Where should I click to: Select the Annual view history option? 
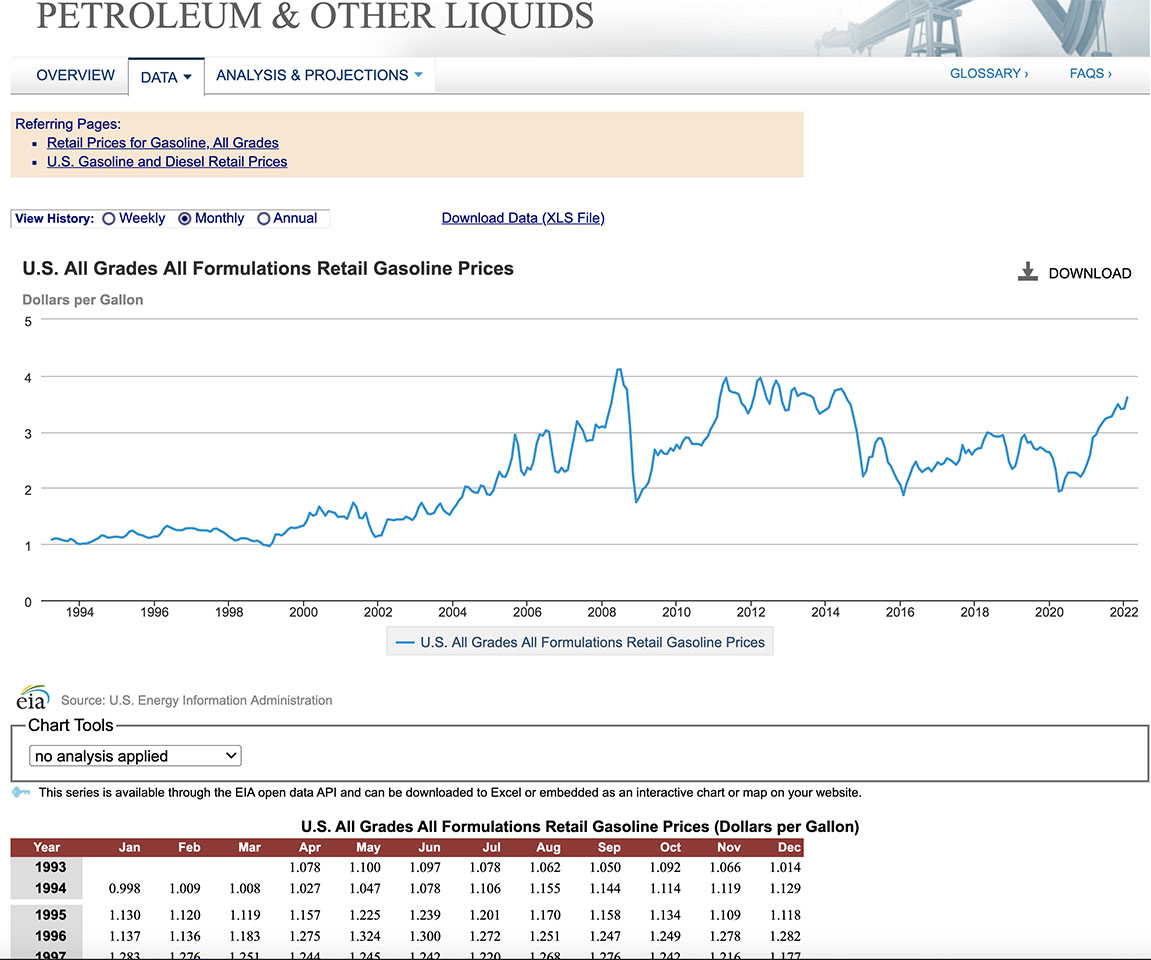pos(264,219)
